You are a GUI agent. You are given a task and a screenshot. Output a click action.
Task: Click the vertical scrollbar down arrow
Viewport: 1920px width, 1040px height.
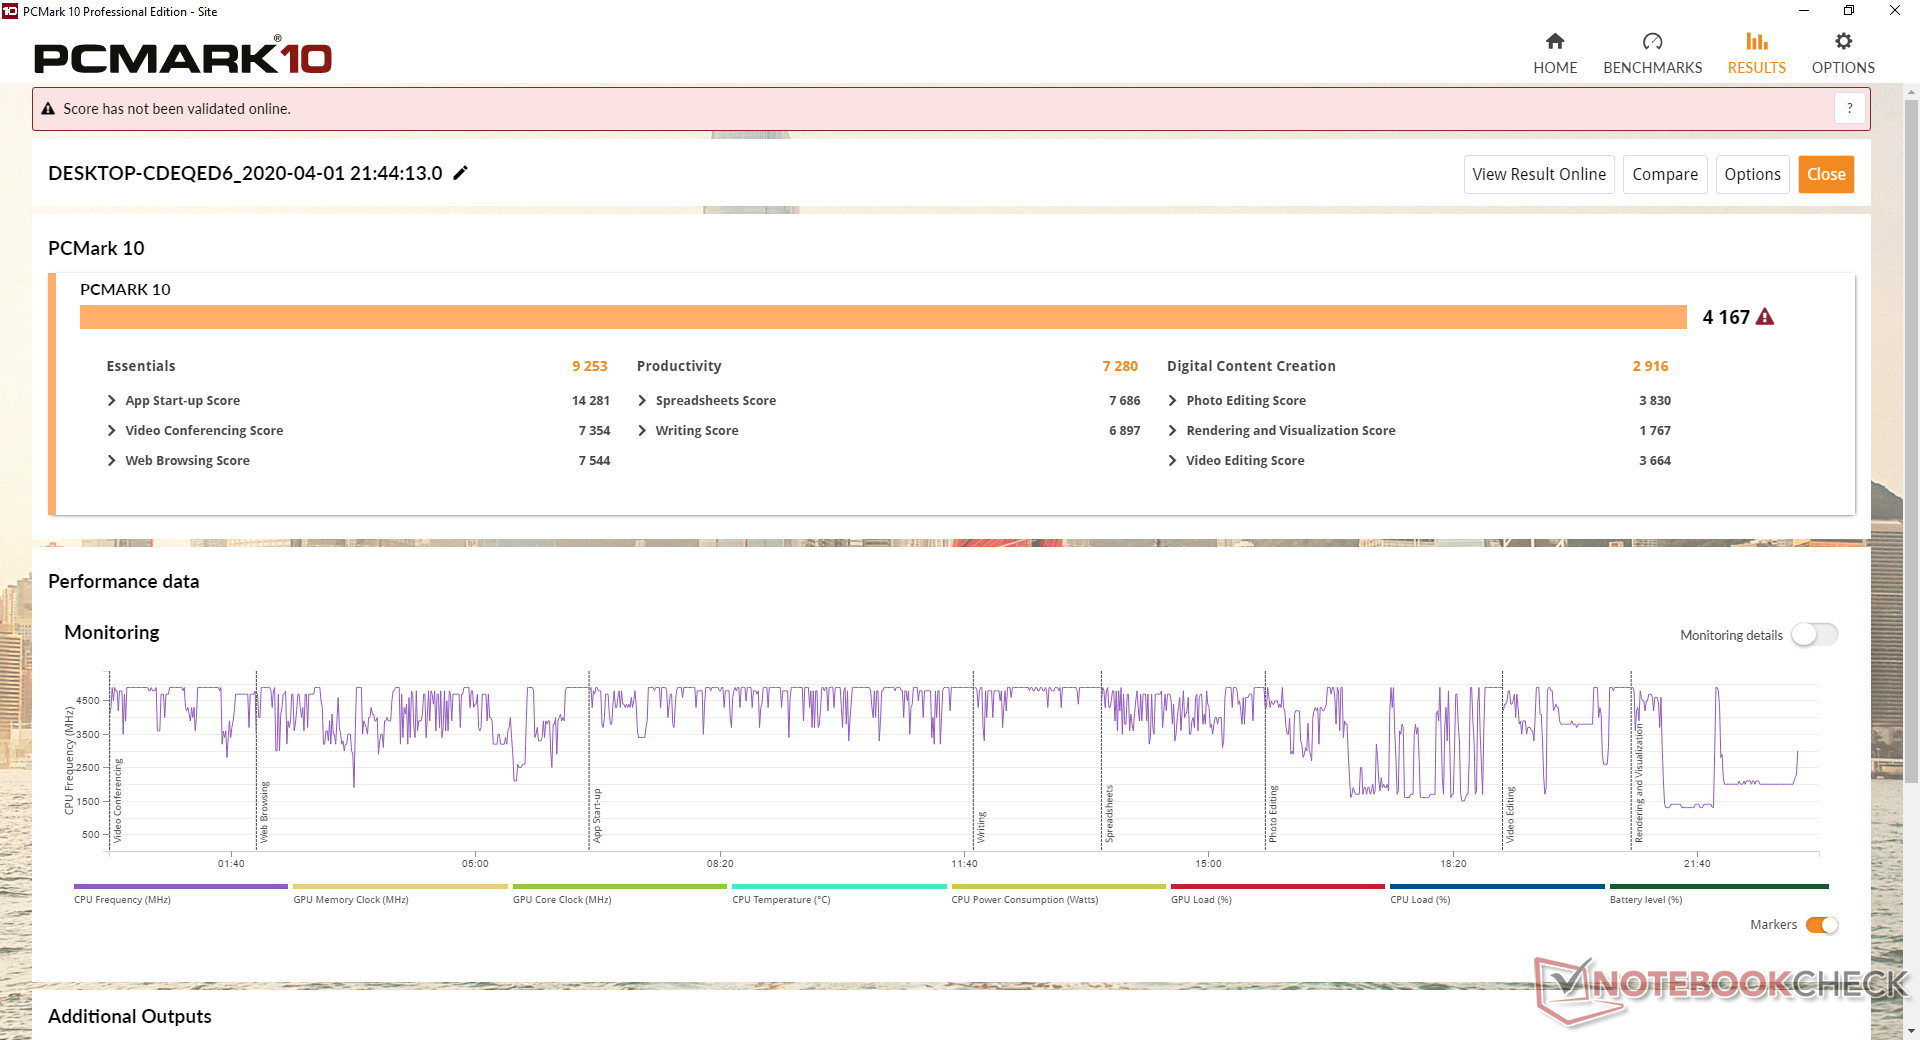[x=1911, y=1030]
